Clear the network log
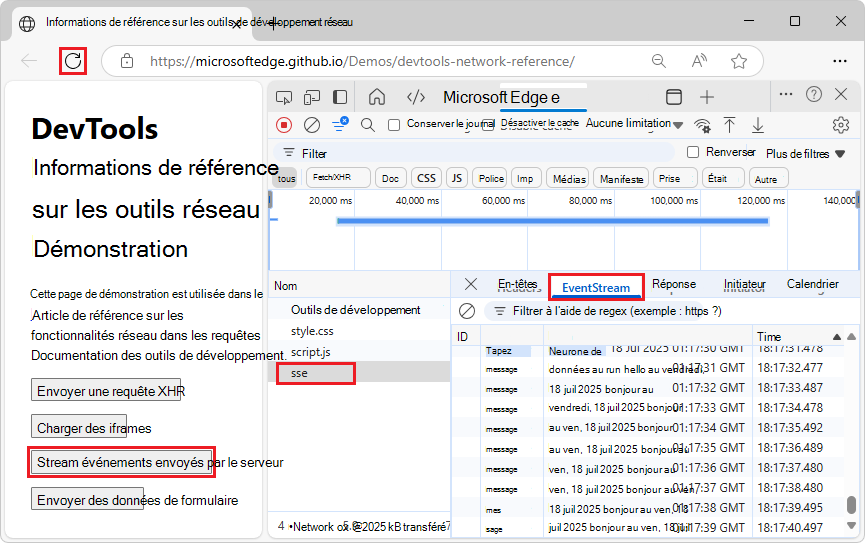Image resolution: width=865 pixels, height=543 pixels. pyautogui.click(x=312, y=125)
